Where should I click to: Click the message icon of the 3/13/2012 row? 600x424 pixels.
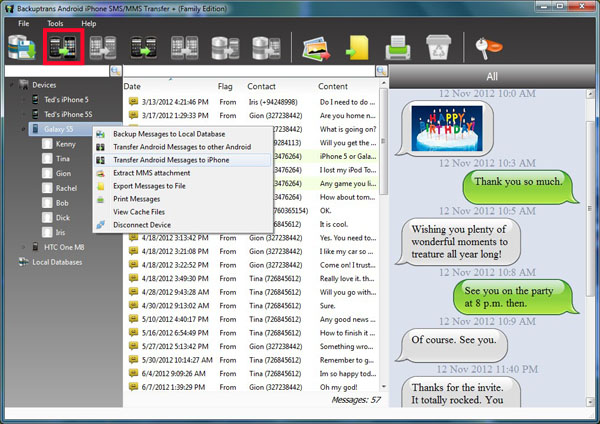click(133, 101)
